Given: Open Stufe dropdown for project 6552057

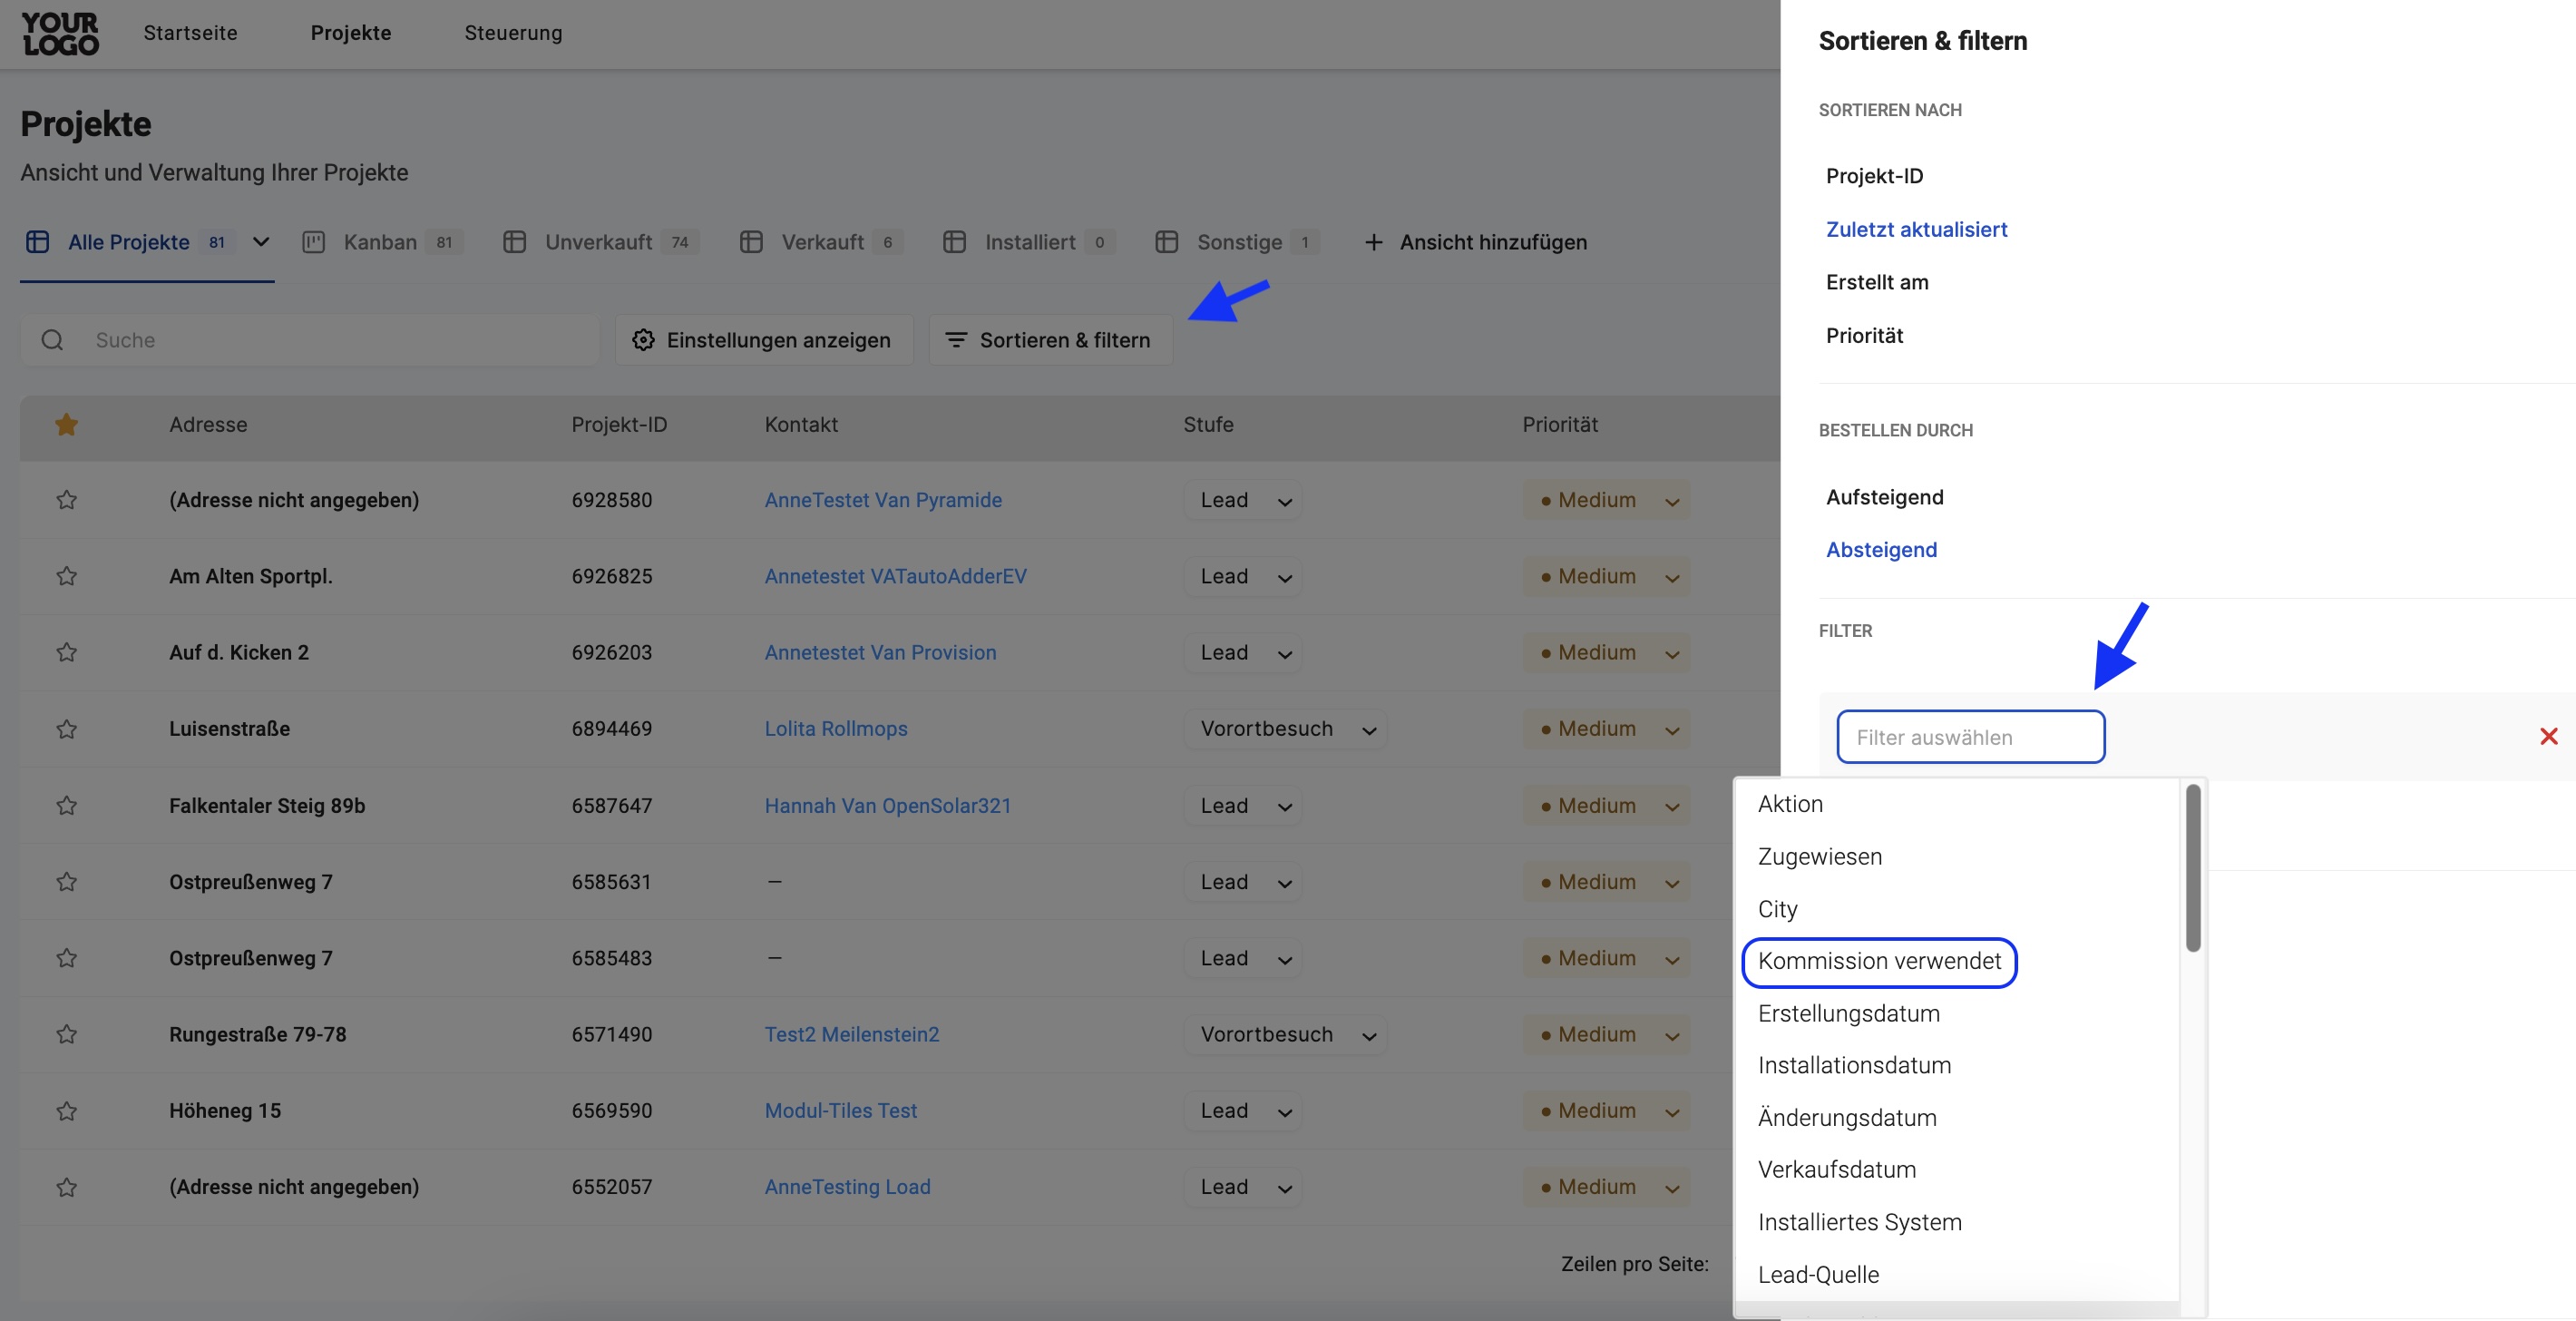Looking at the screenshot, I should (x=1243, y=1187).
